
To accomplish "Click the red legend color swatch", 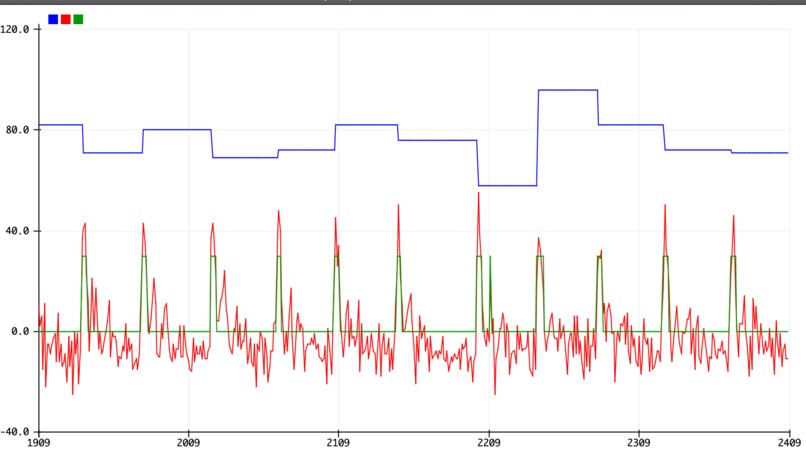I will click(x=66, y=20).
